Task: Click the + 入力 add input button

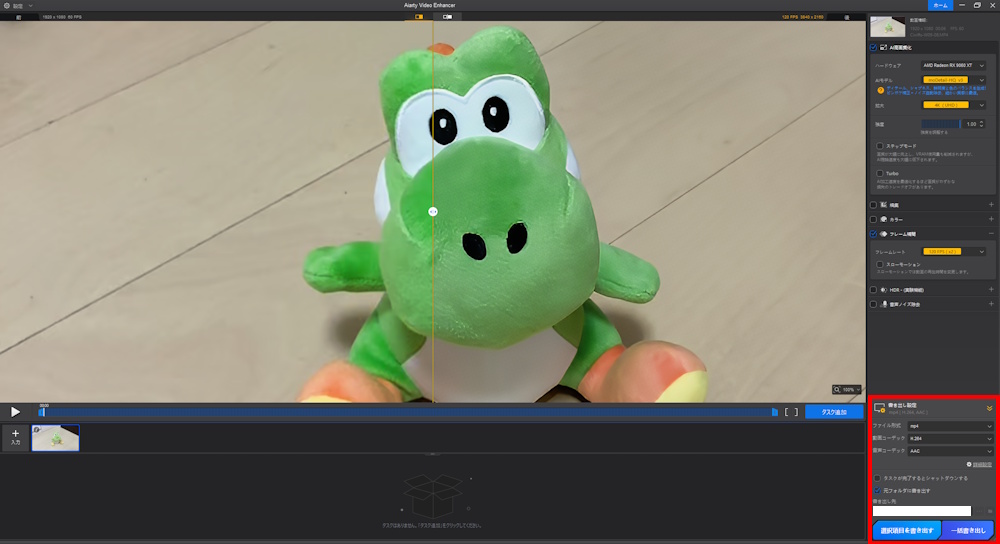Action: [x=15, y=437]
